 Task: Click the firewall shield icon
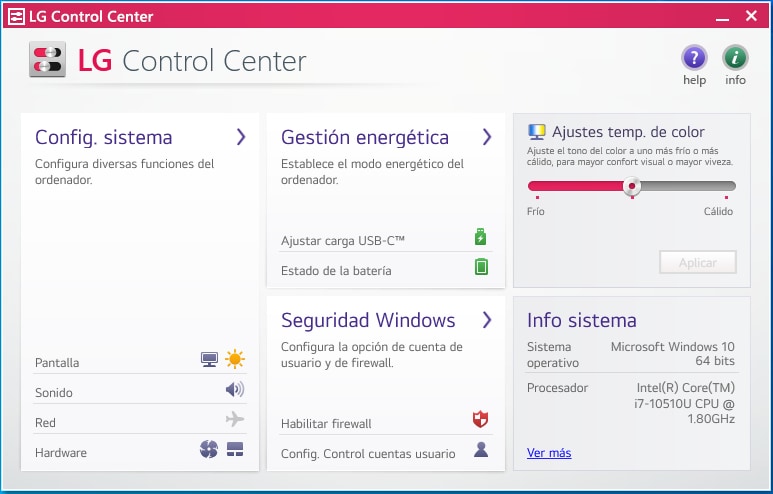[x=481, y=420]
